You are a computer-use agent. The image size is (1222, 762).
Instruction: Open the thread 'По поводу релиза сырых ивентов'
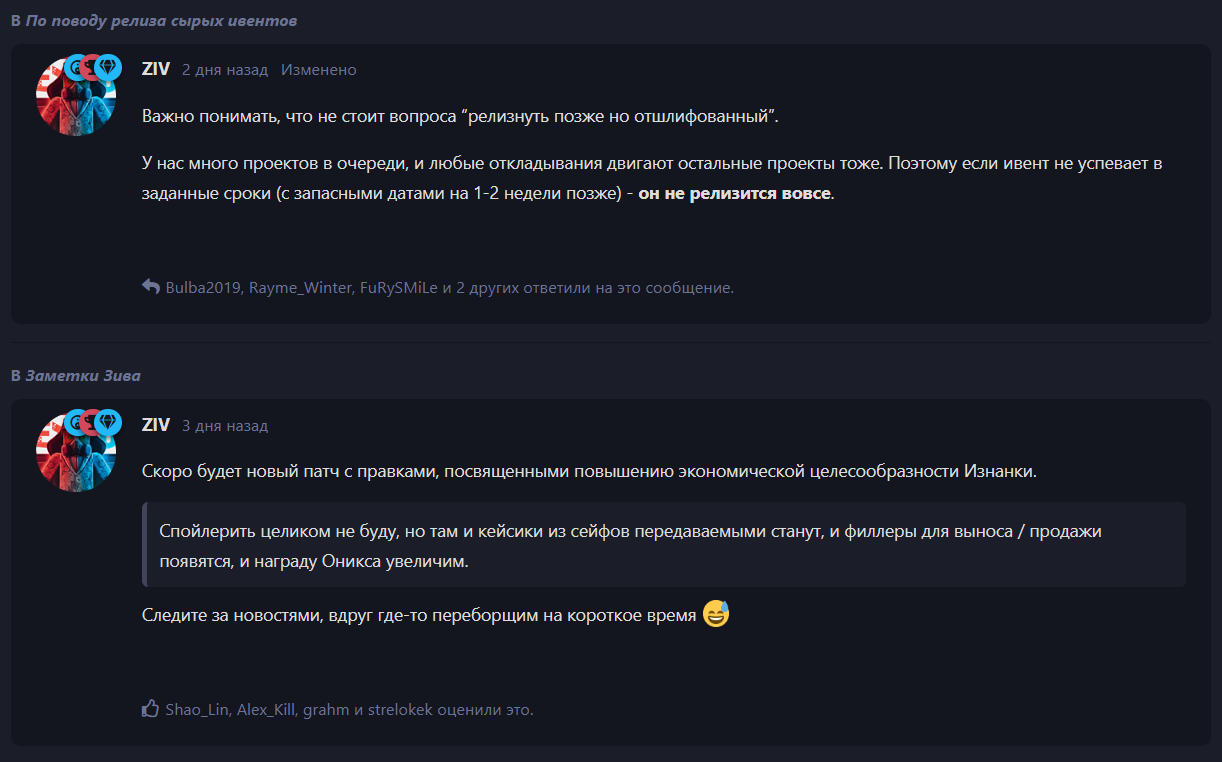pyautogui.click(x=161, y=21)
